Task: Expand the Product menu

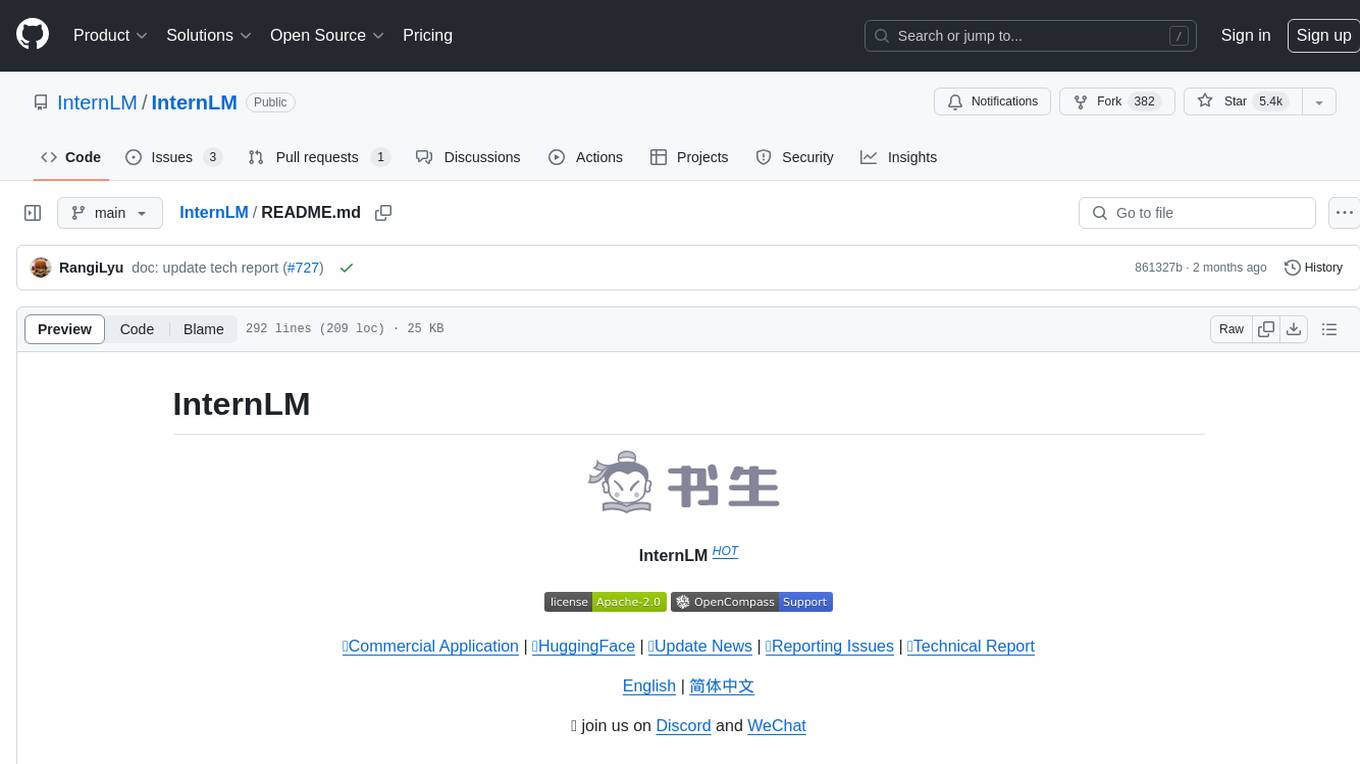Action: [x=110, y=35]
